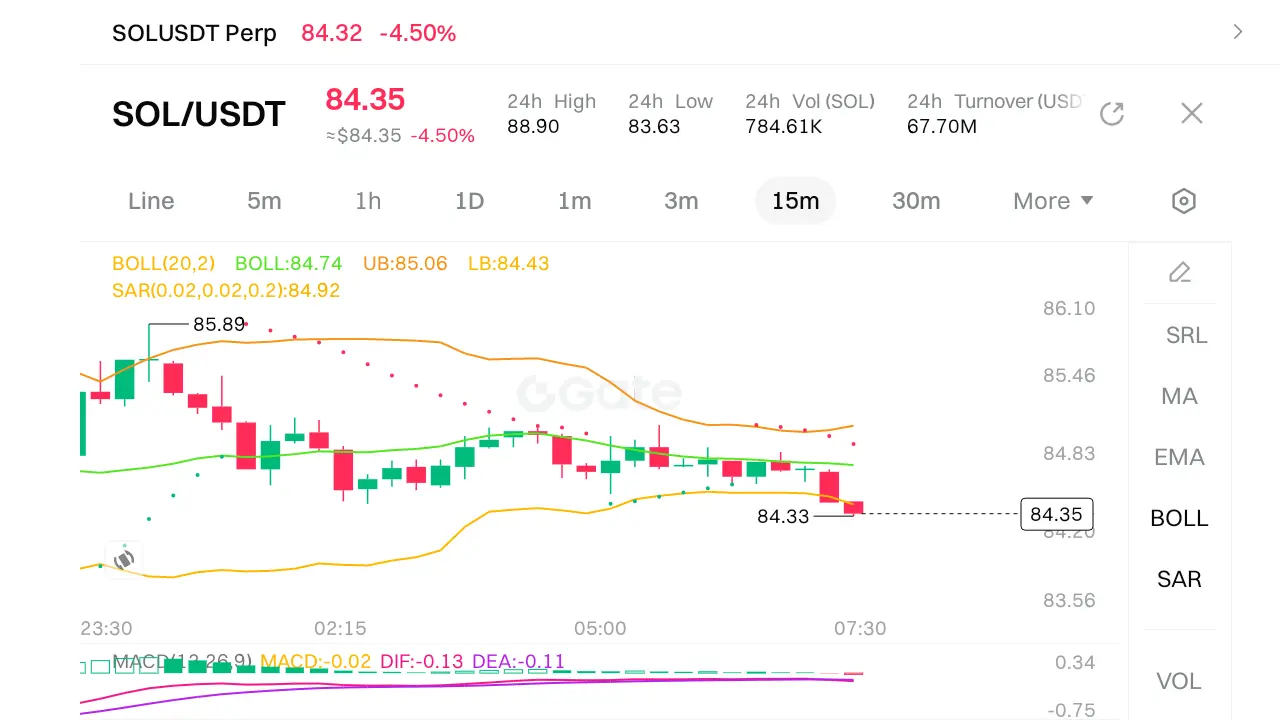Click the 24h High value 88.90
This screenshot has width=1280, height=720.
coord(533,127)
